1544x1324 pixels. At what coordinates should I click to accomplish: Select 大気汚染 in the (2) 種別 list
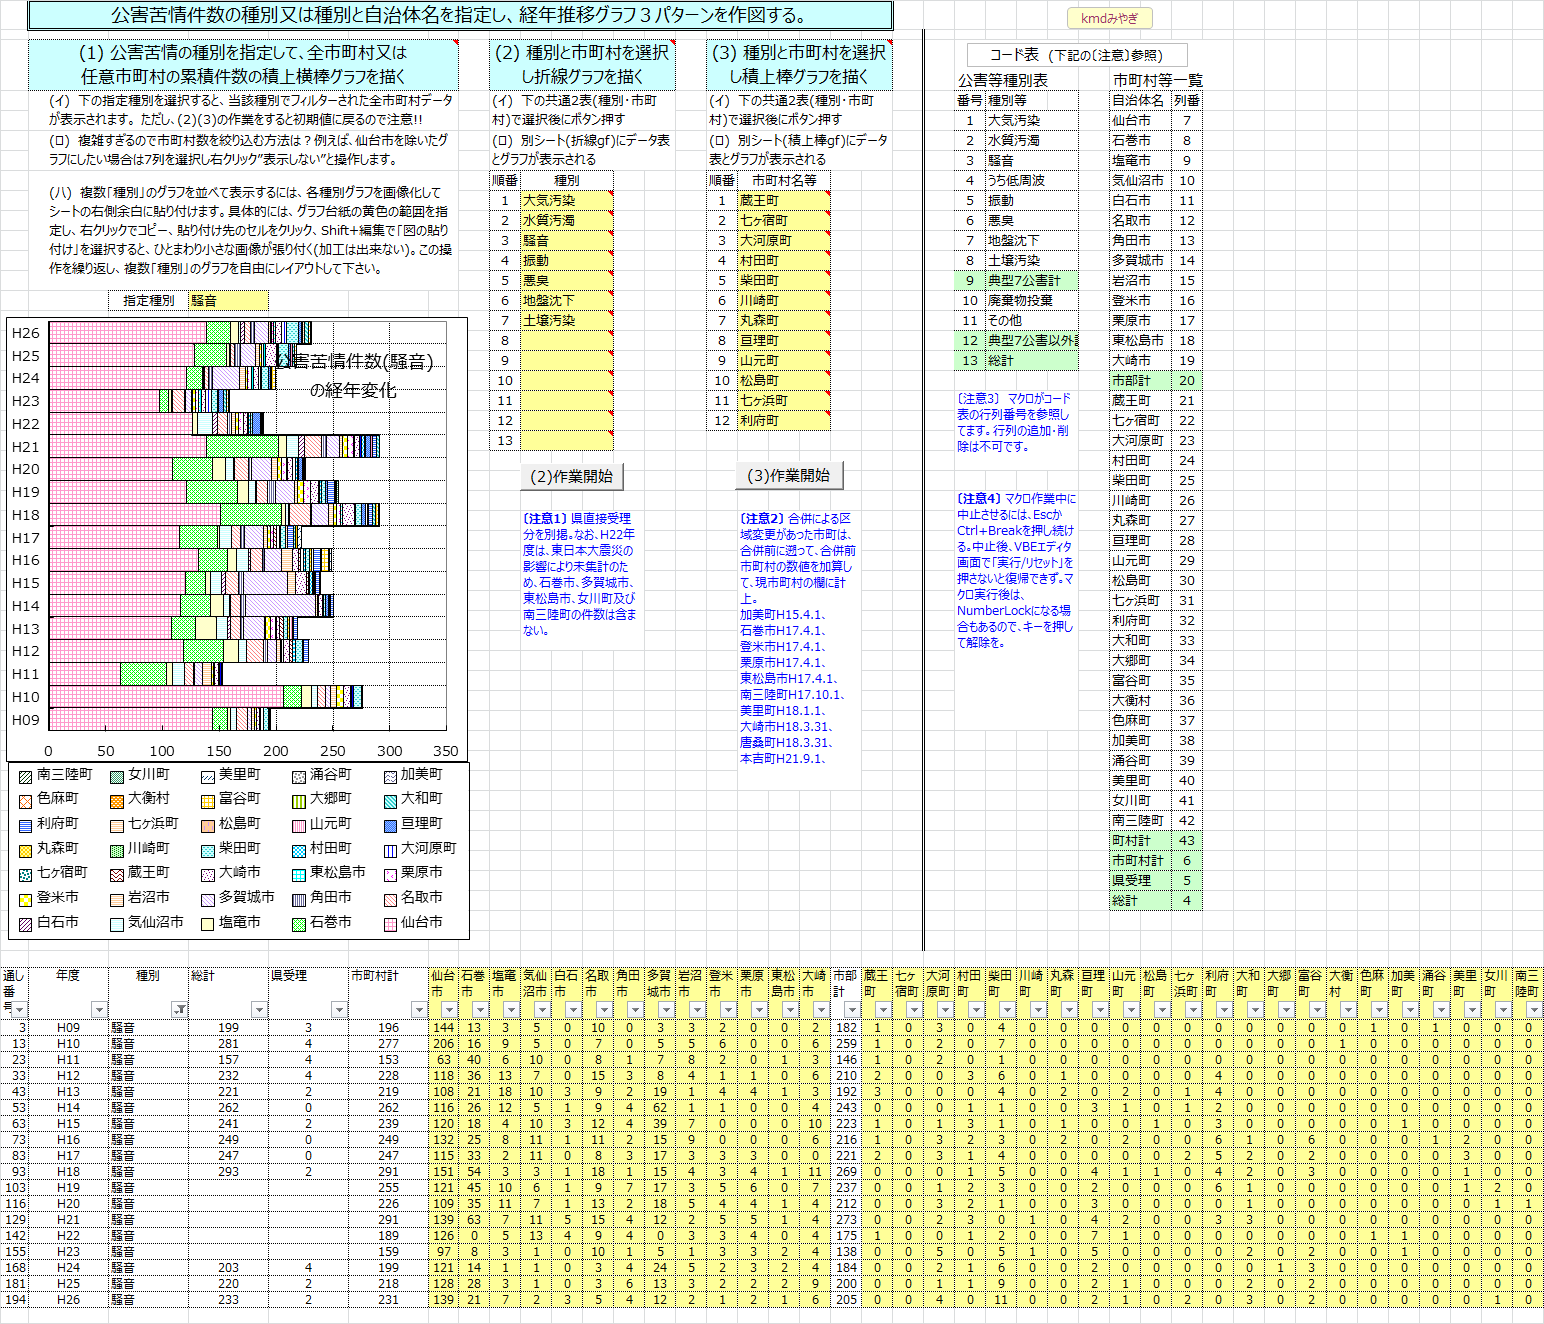tap(566, 200)
